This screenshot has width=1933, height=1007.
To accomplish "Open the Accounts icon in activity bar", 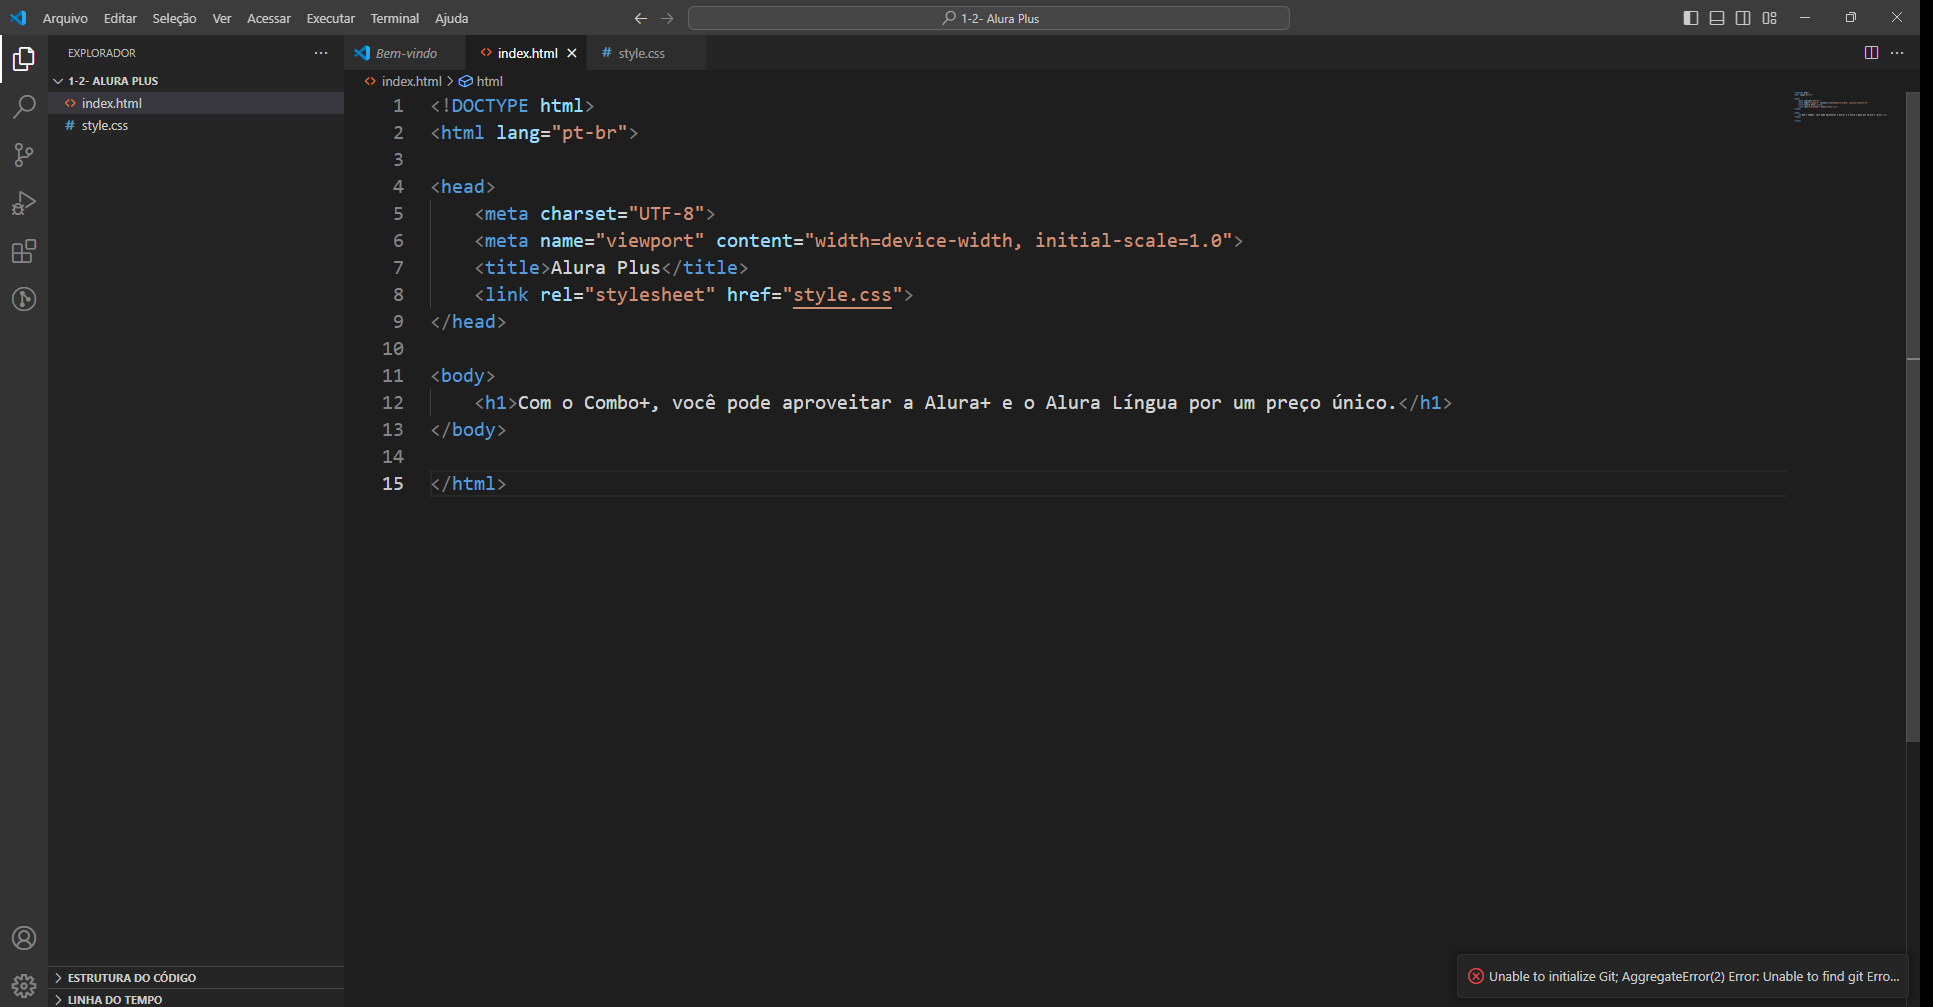I will (24, 938).
